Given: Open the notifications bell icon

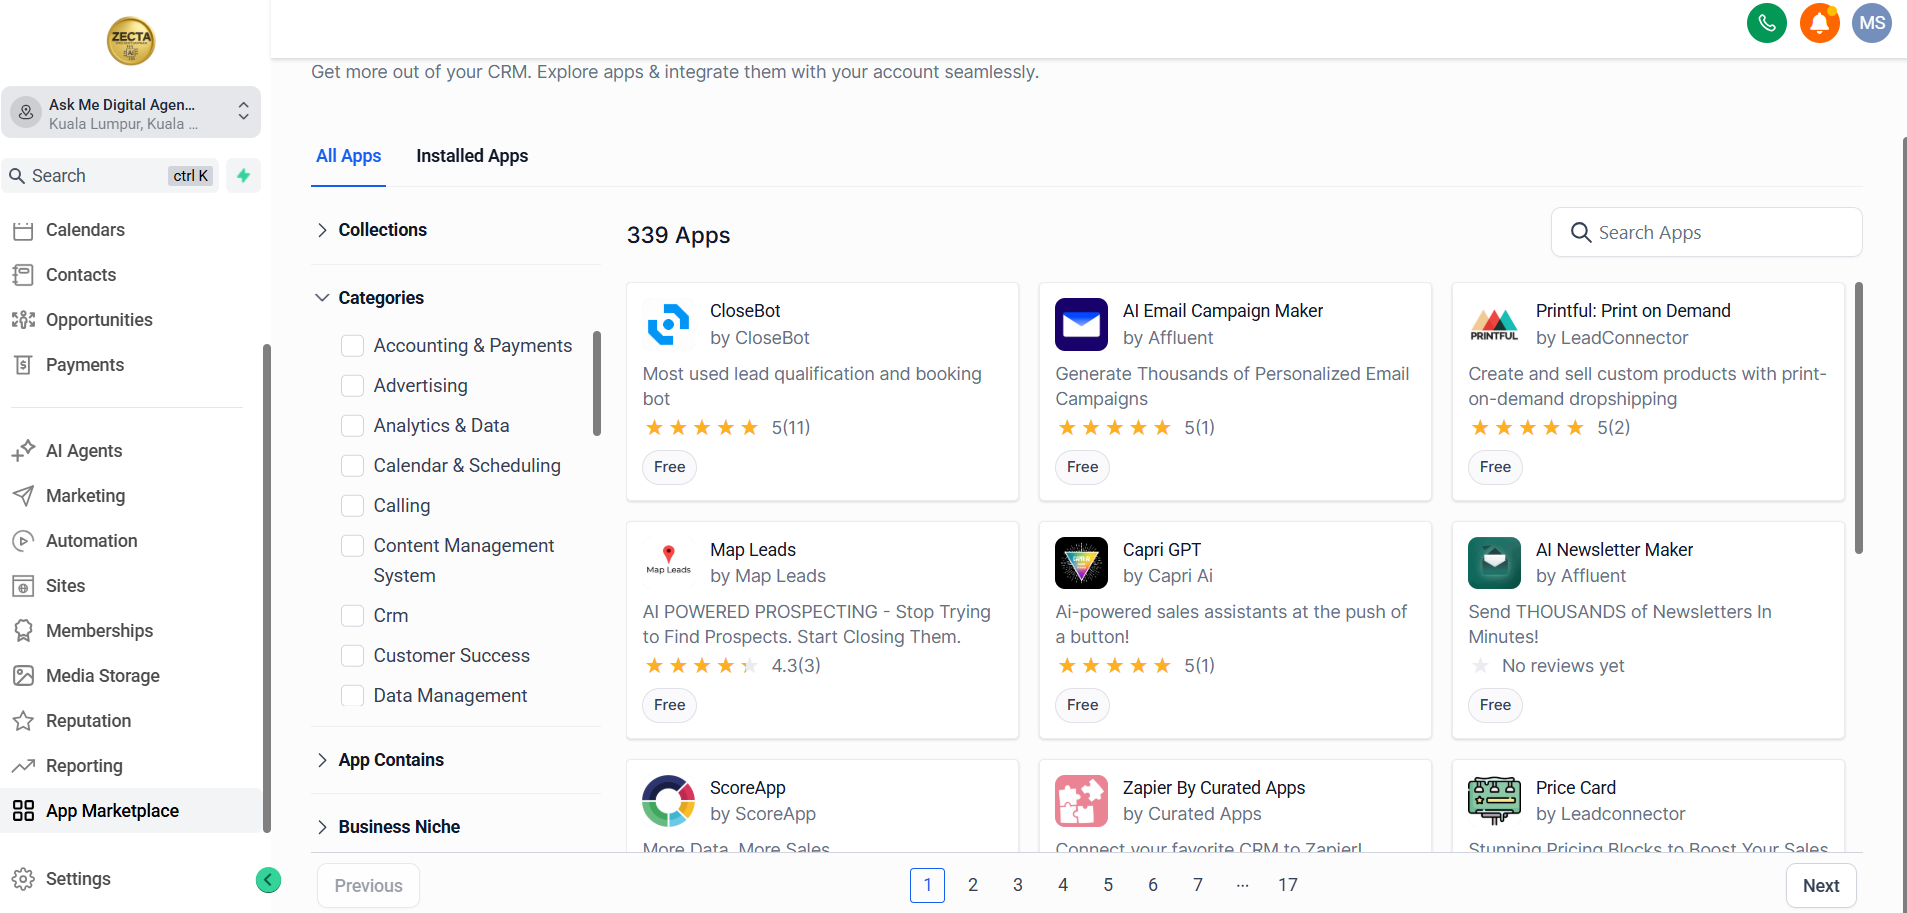Looking at the screenshot, I should click(1819, 23).
